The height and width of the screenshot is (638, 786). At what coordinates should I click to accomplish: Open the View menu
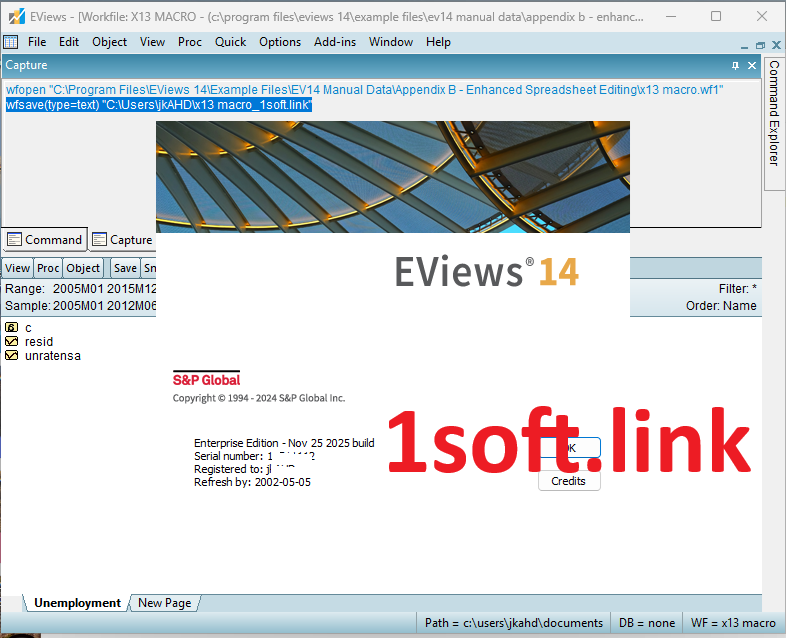point(152,42)
